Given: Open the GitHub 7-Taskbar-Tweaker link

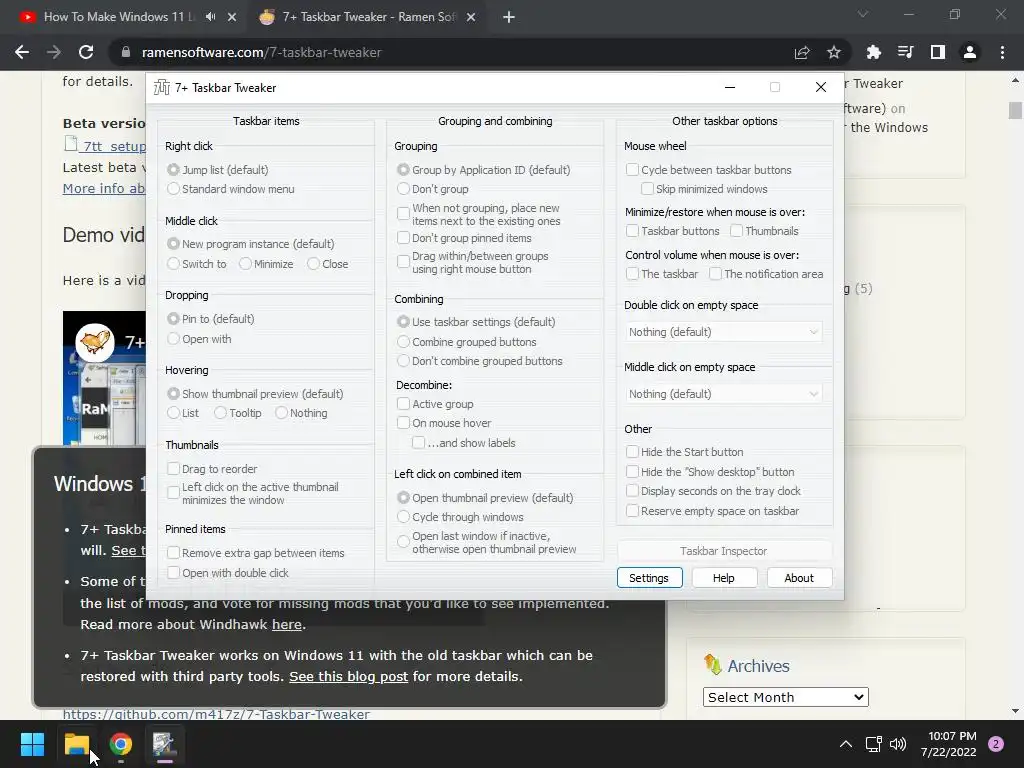Looking at the screenshot, I should click(216, 714).
